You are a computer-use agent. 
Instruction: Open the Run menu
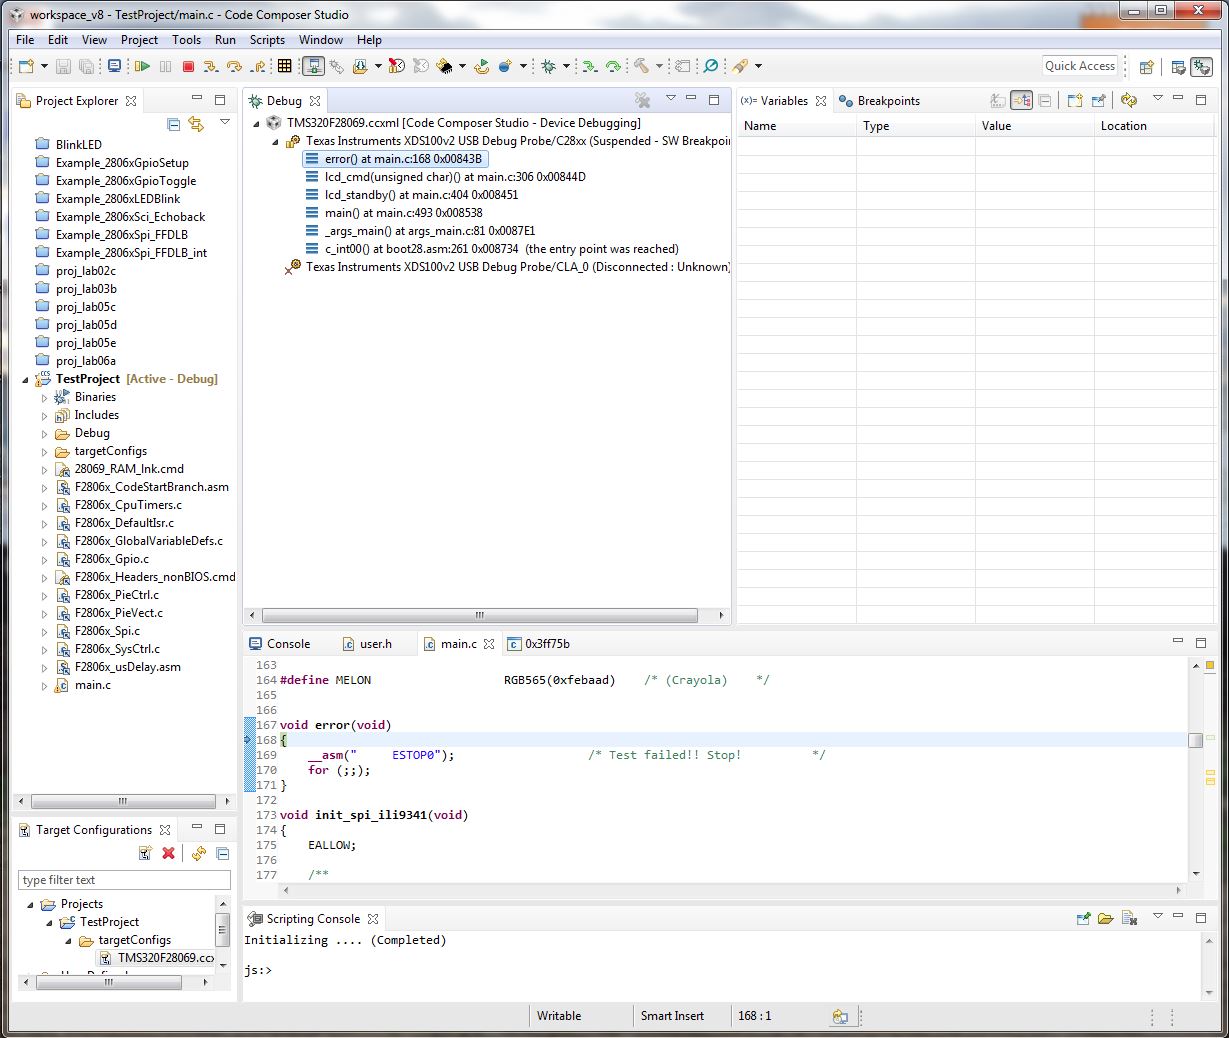coord(225,40)
